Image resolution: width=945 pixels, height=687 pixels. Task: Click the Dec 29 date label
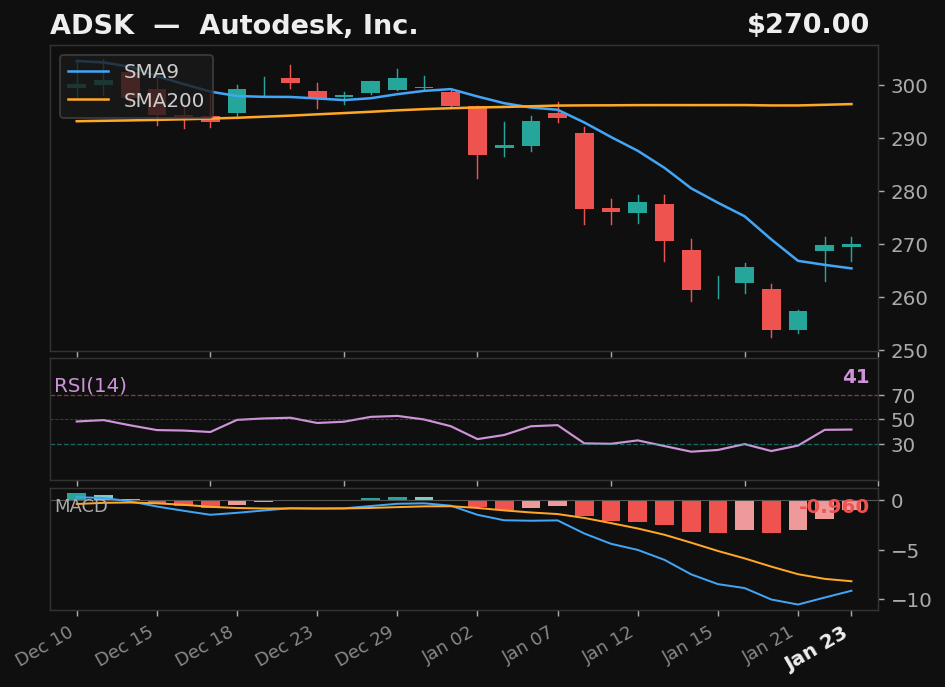(x=365, y=645)
